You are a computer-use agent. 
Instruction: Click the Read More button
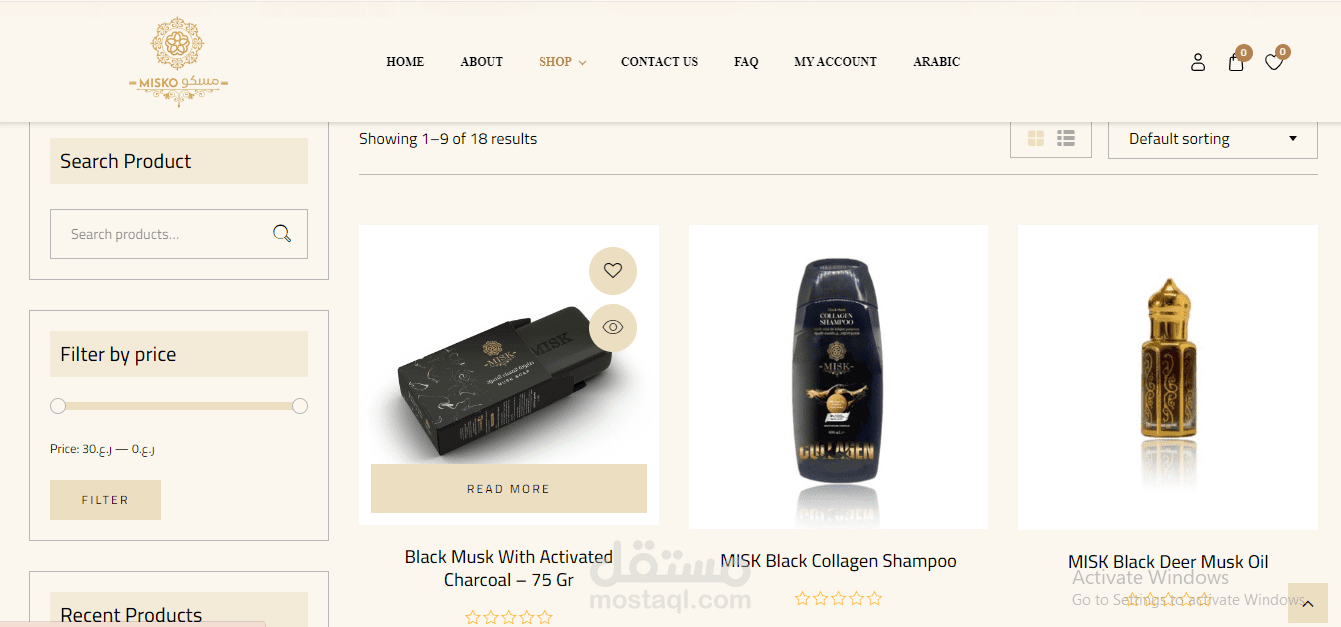pyautogui.click(x=509, y=489)
